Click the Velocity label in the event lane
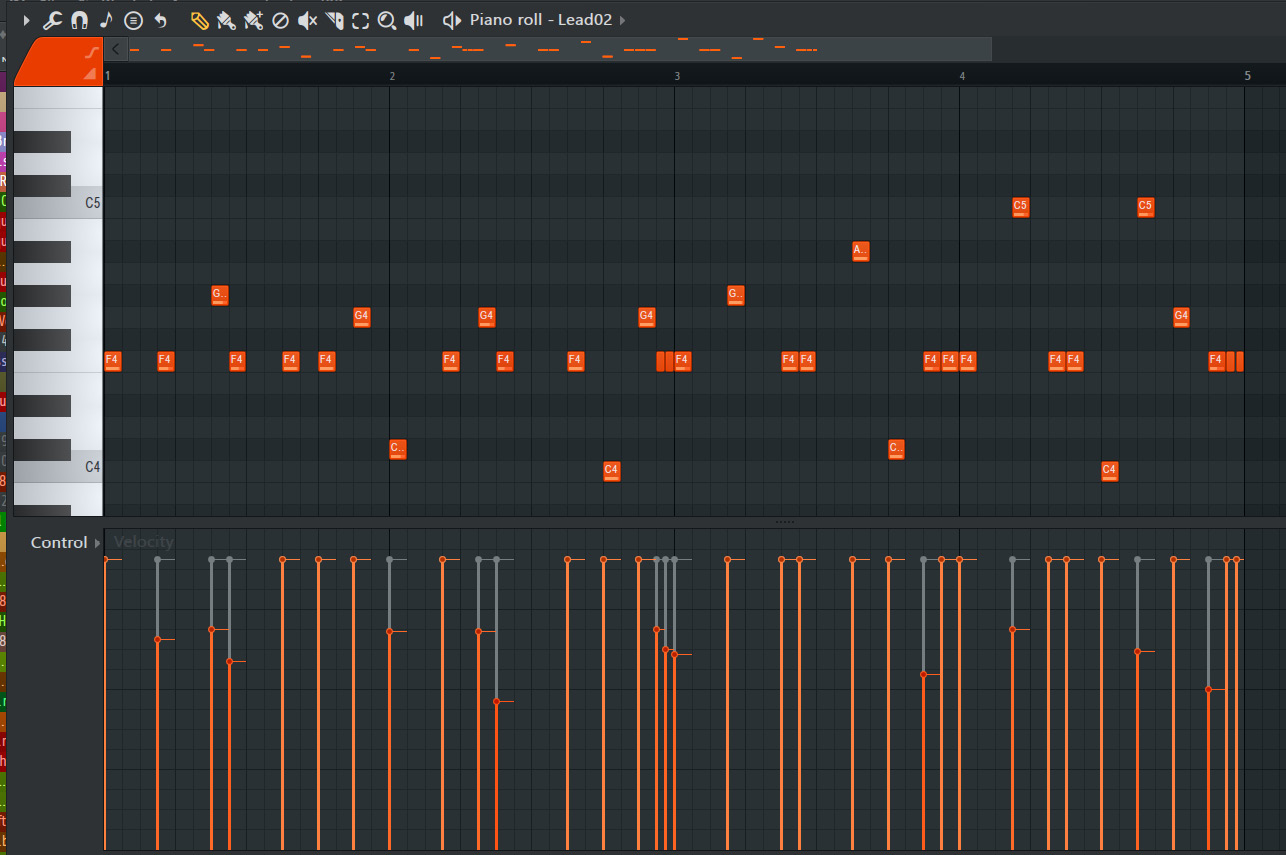Viewport: 1286px width, 855px height. pos(144,542)
